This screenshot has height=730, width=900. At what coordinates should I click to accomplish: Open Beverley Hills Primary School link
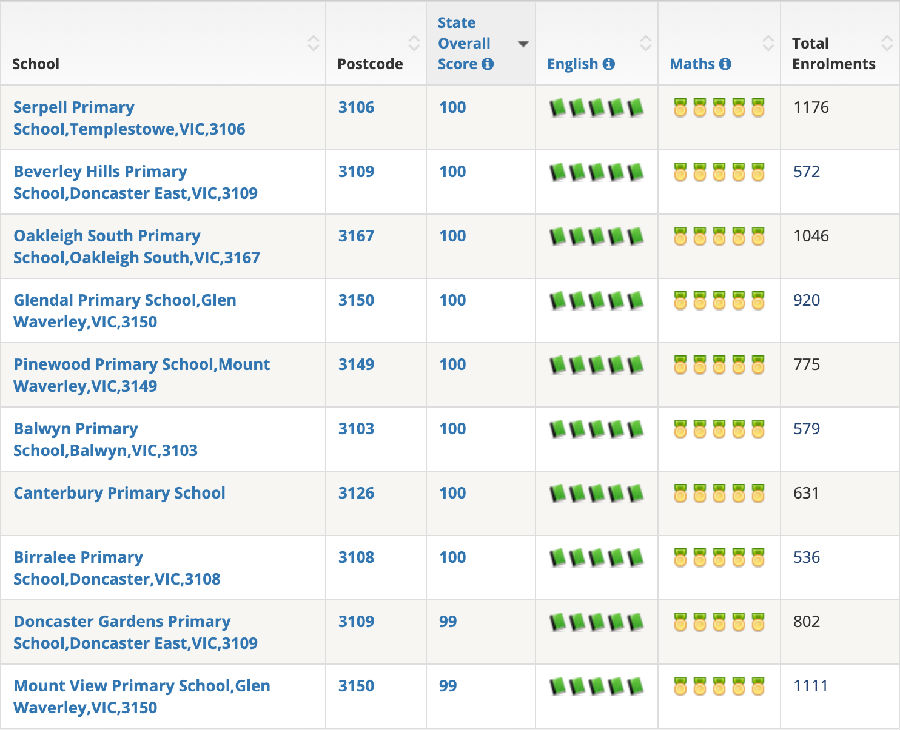point(135,182)
